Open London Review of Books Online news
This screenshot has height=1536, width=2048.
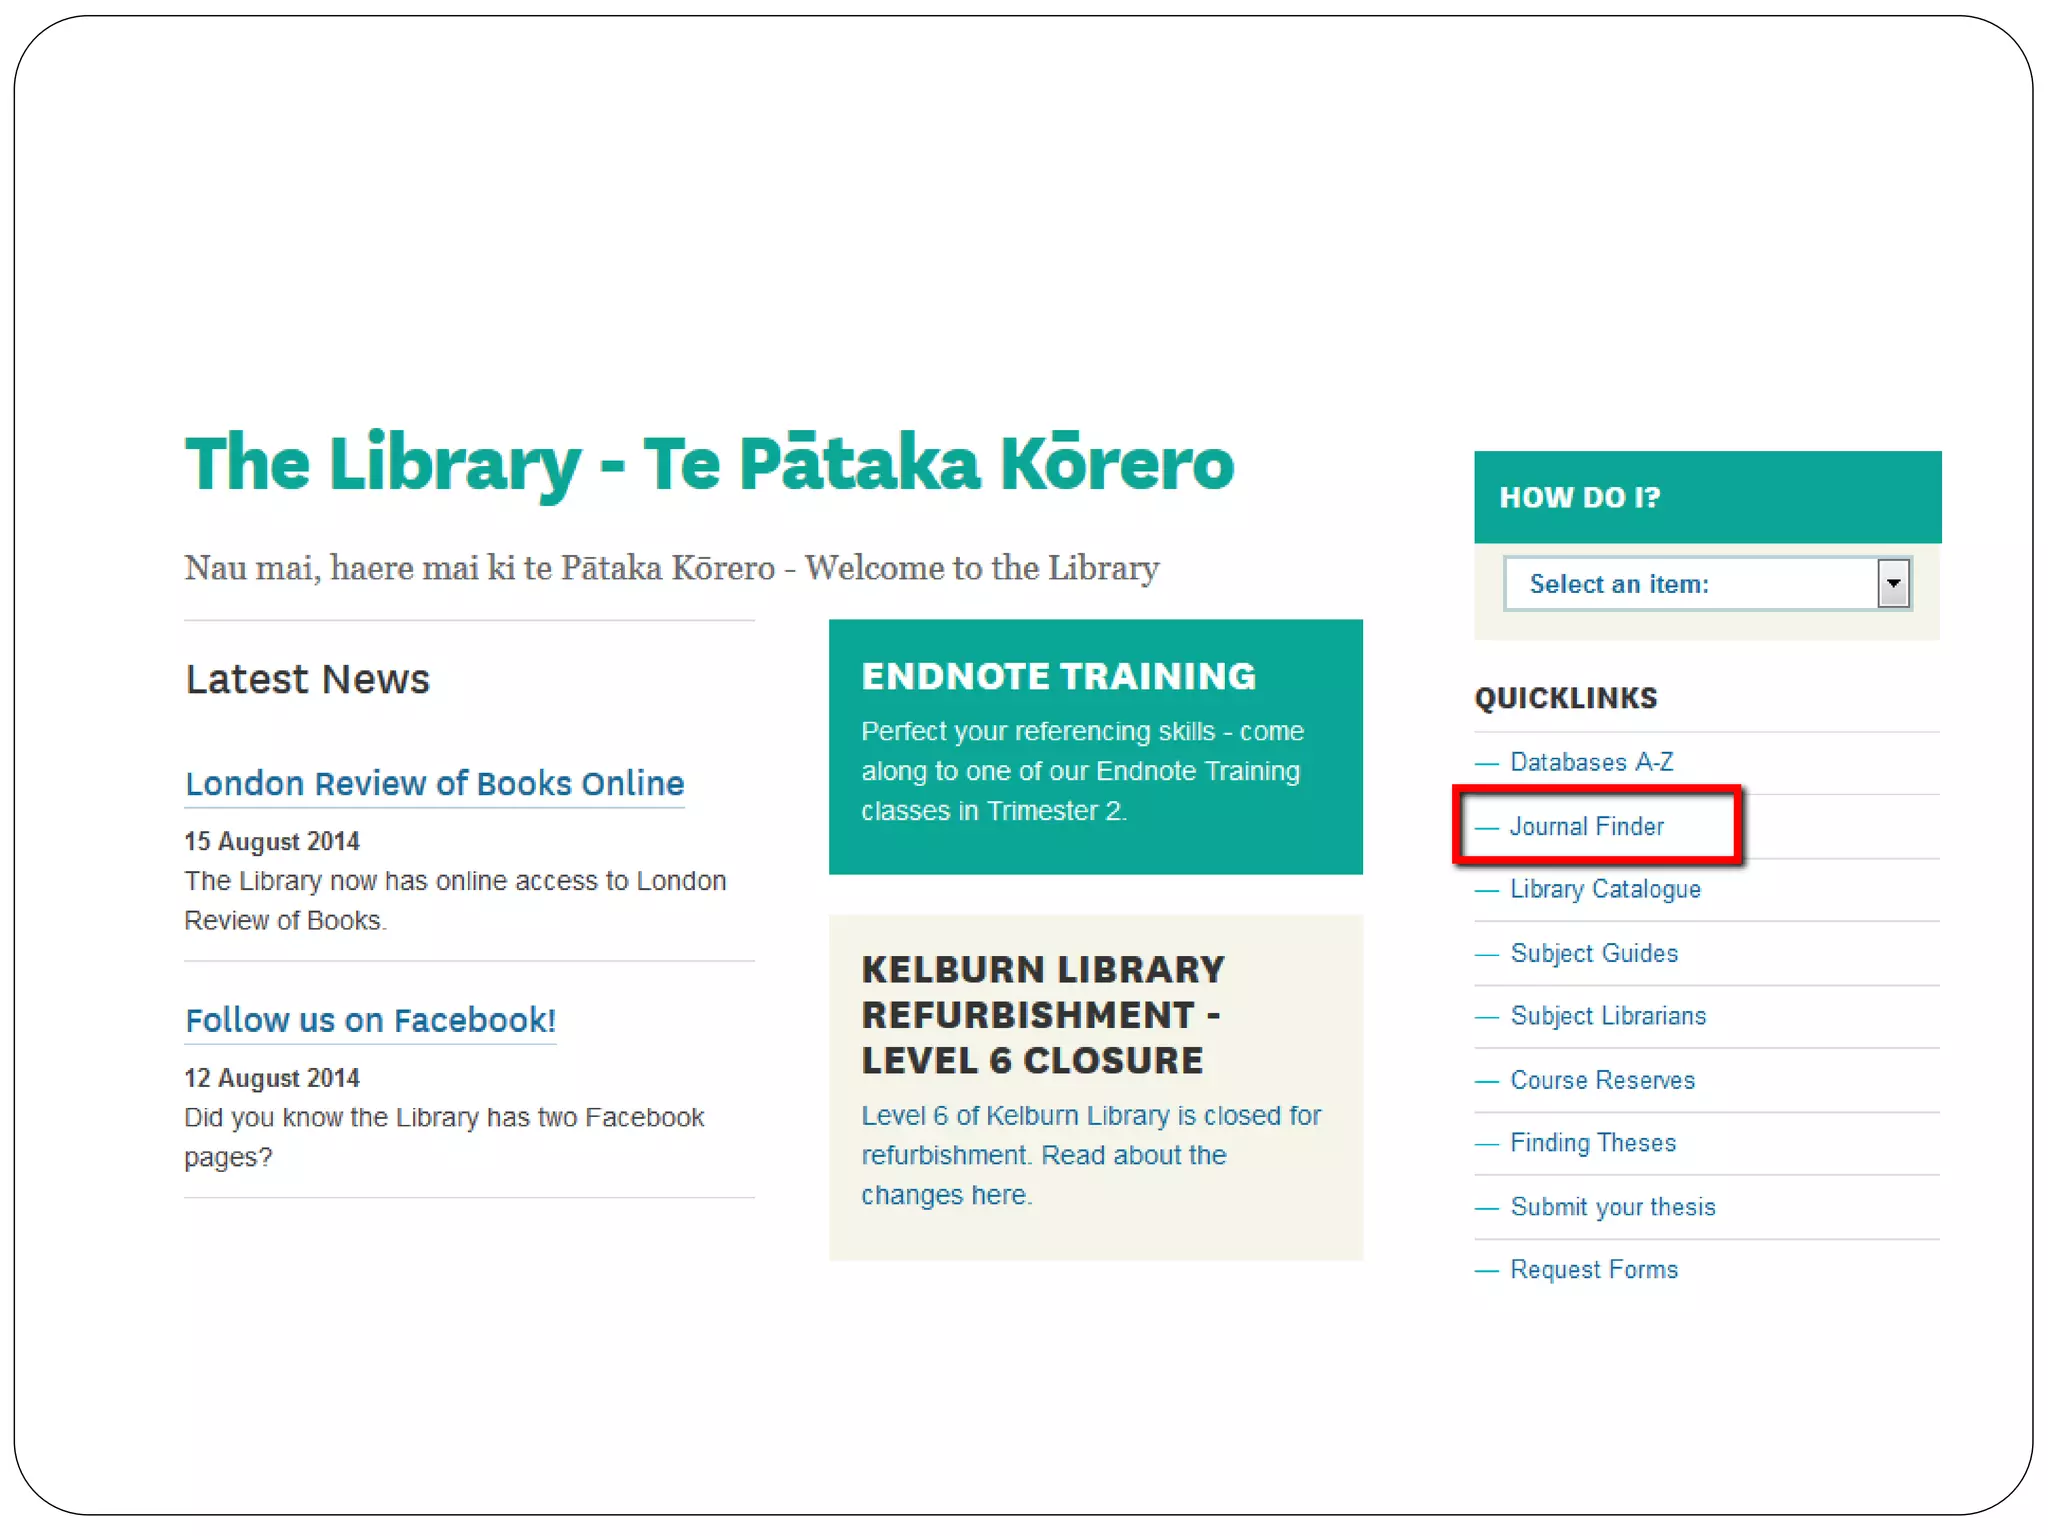click(x=434, y=783)
